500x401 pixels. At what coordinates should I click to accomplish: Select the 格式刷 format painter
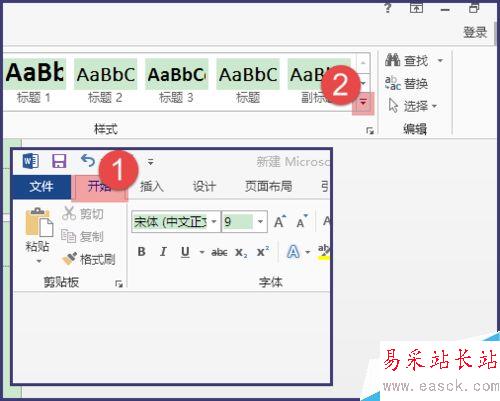coord(89,259)
